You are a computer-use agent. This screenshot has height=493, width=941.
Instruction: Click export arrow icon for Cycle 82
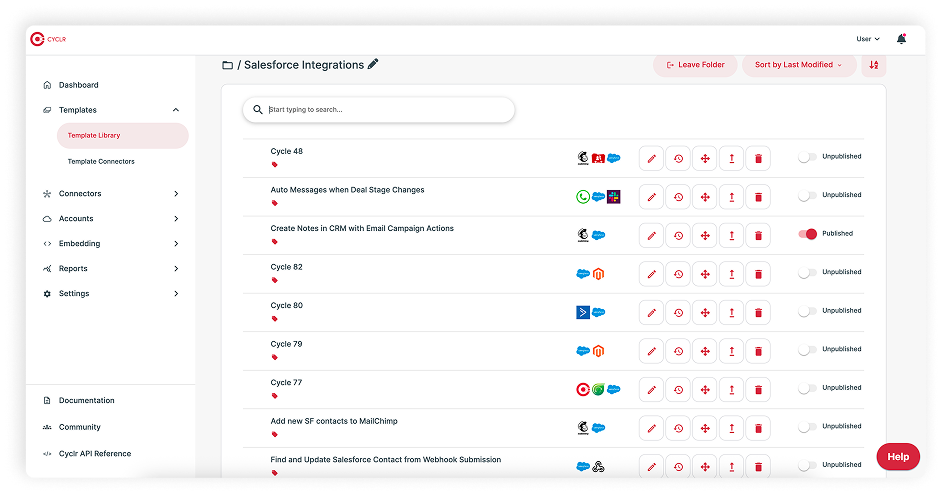732,274
